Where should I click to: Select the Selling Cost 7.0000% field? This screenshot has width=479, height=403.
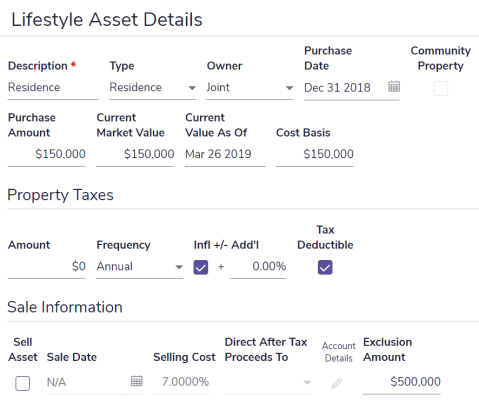click(181, 382)
